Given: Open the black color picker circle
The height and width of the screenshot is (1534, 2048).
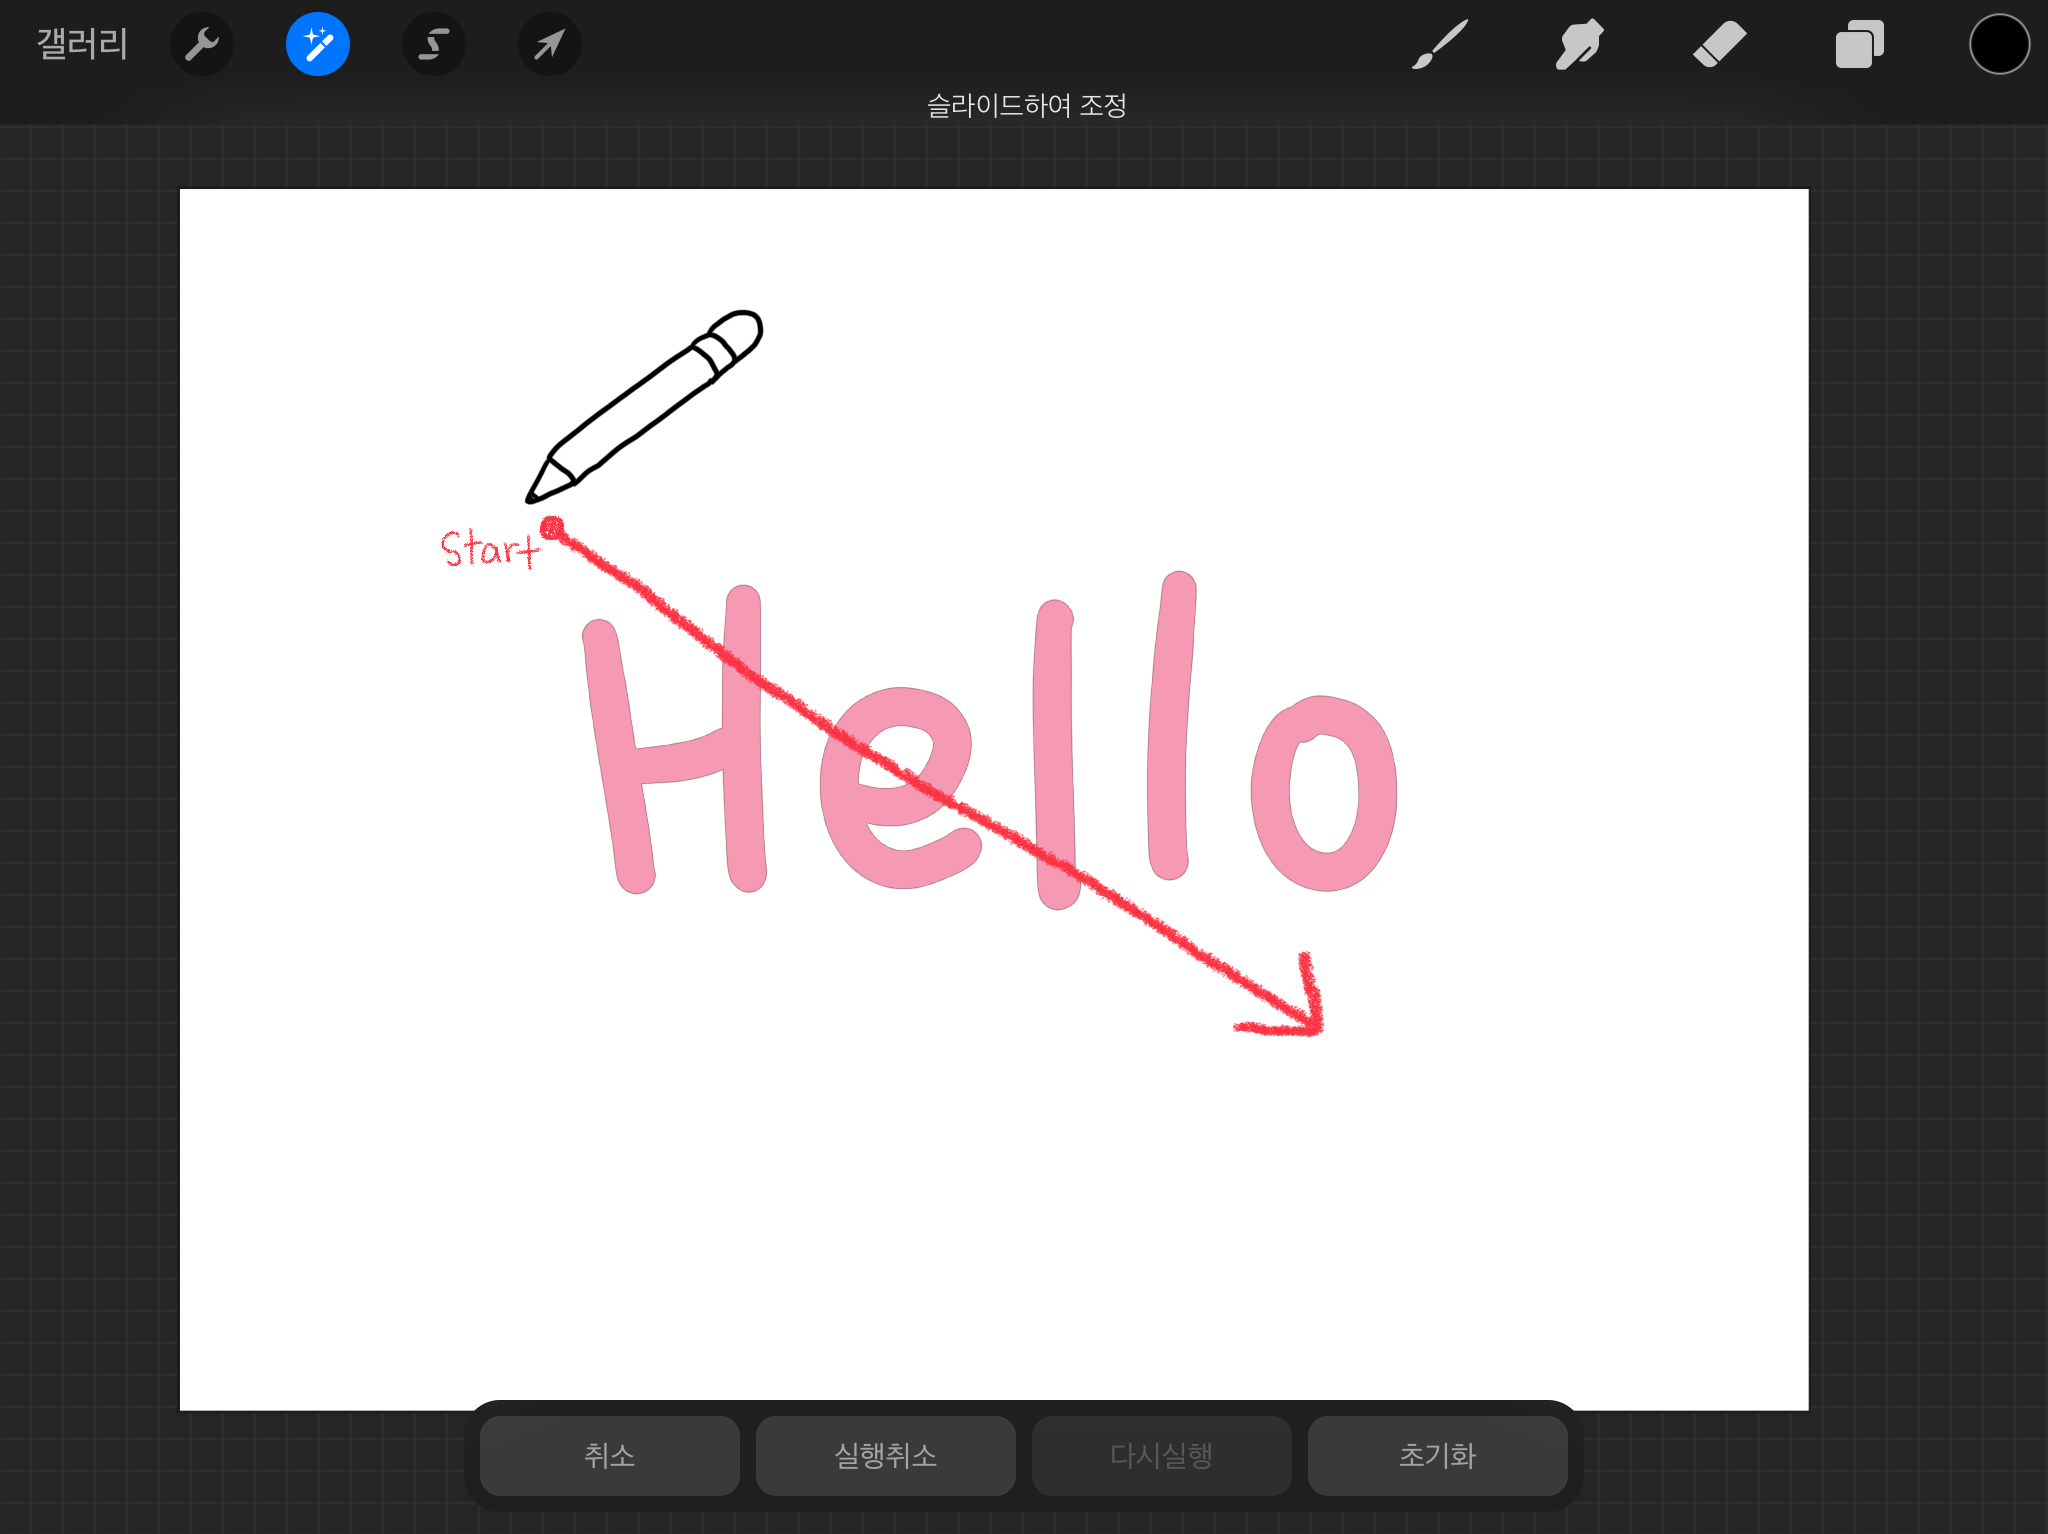Looking at the screenshot, I should click(x=2000, y=44).
